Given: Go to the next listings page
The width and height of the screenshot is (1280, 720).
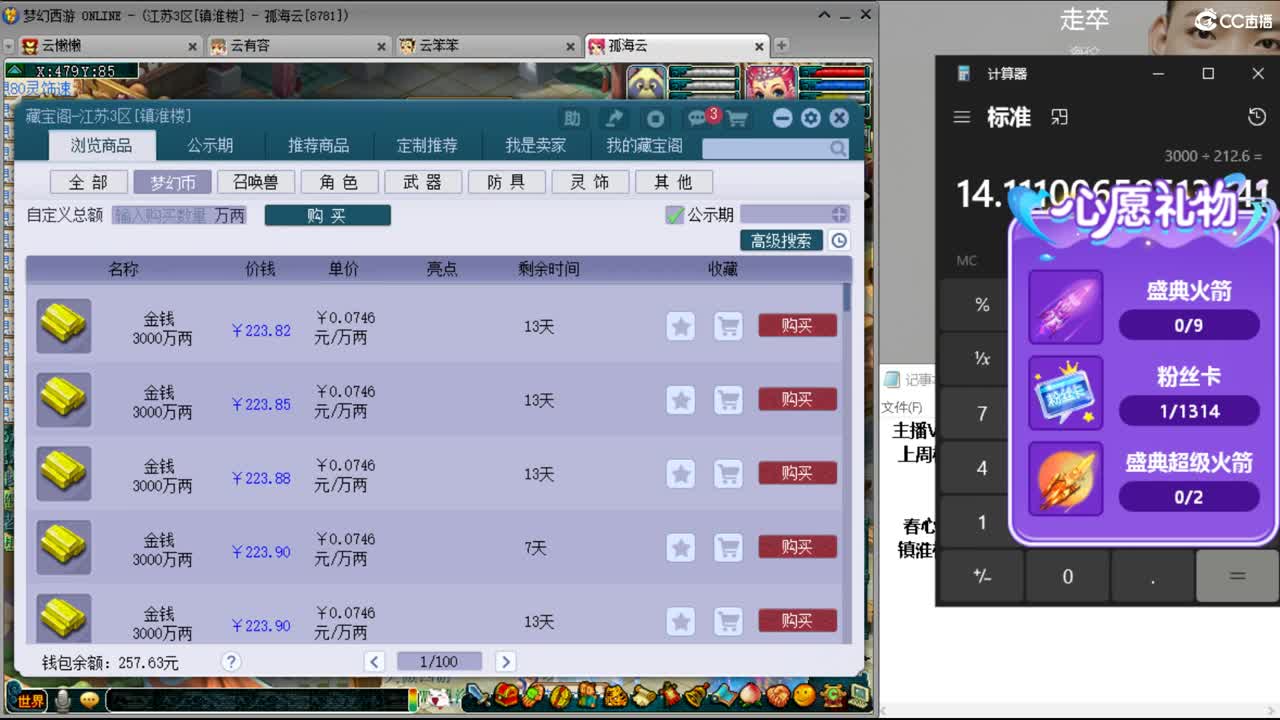Looking at the screenshot, I should [x=505, y=661].
